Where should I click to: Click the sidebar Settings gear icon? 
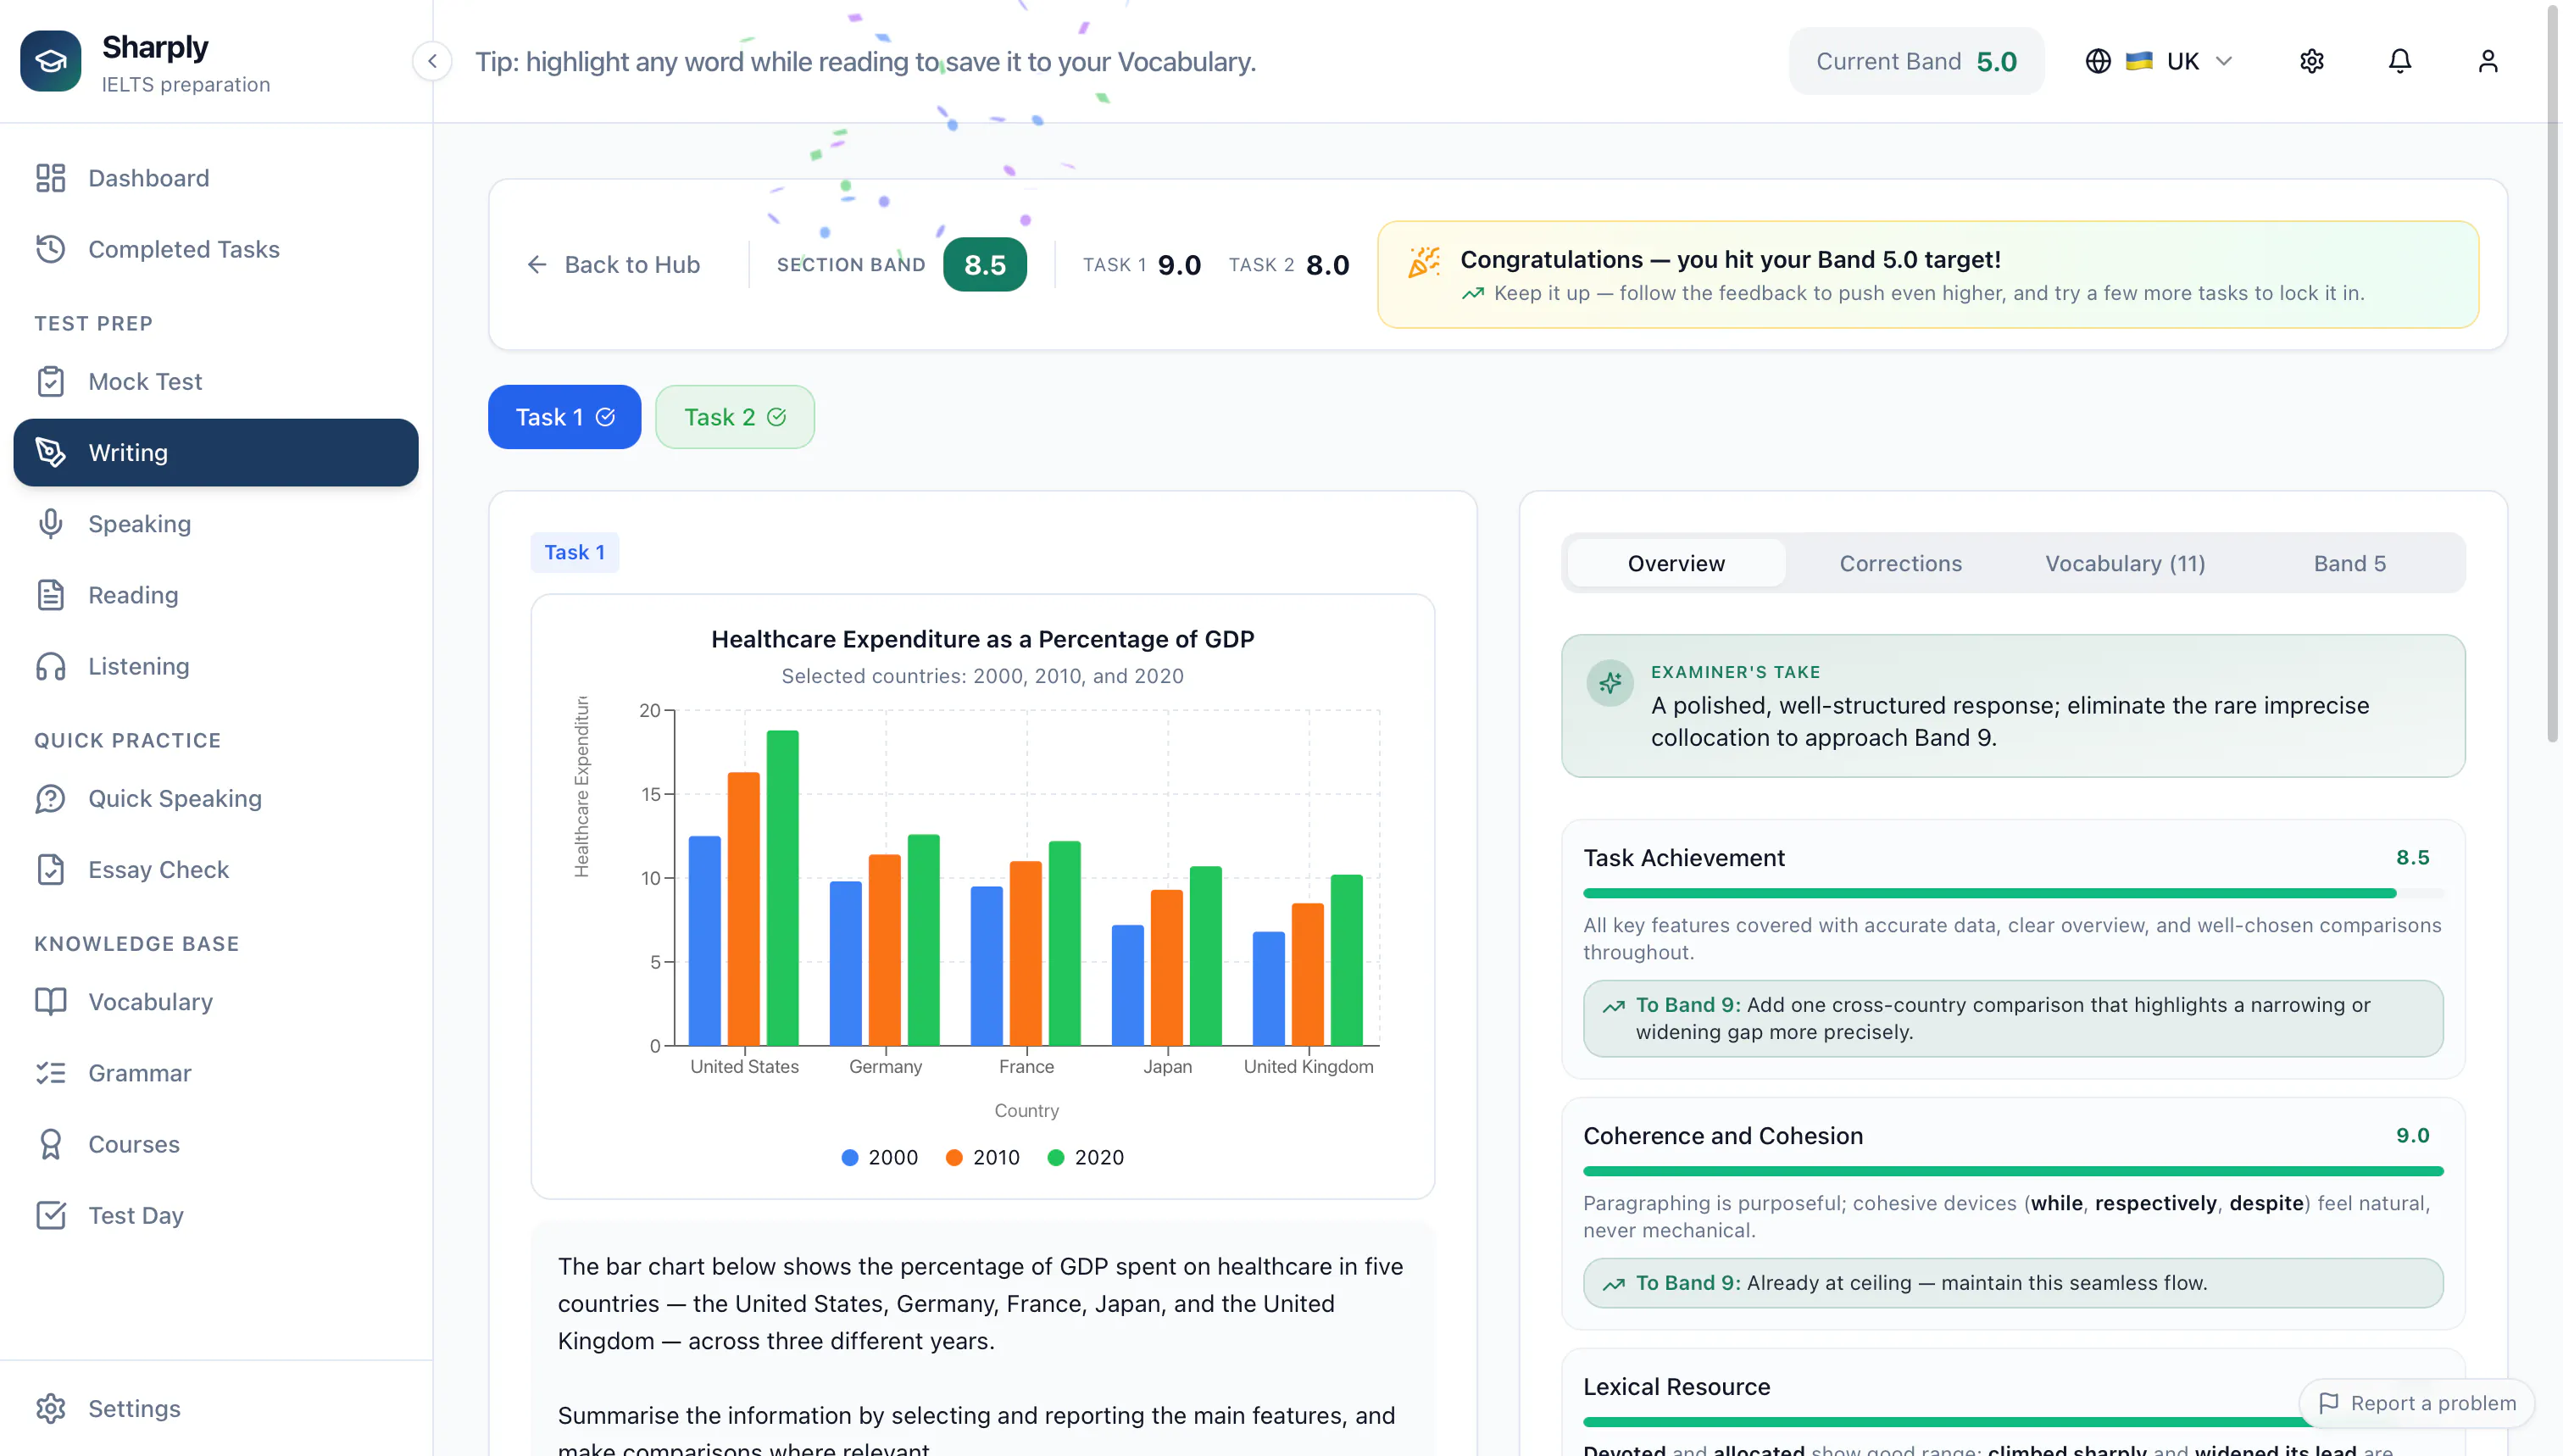pyautogui.click(x=50, y=1408)
